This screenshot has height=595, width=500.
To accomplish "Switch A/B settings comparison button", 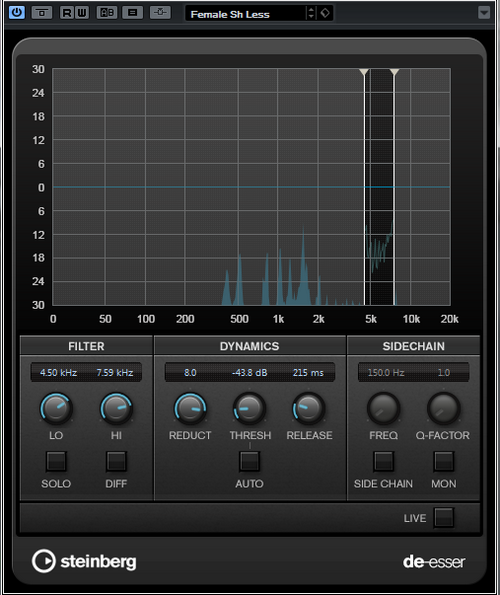I will pyautogui.click(x=107, y=13).
